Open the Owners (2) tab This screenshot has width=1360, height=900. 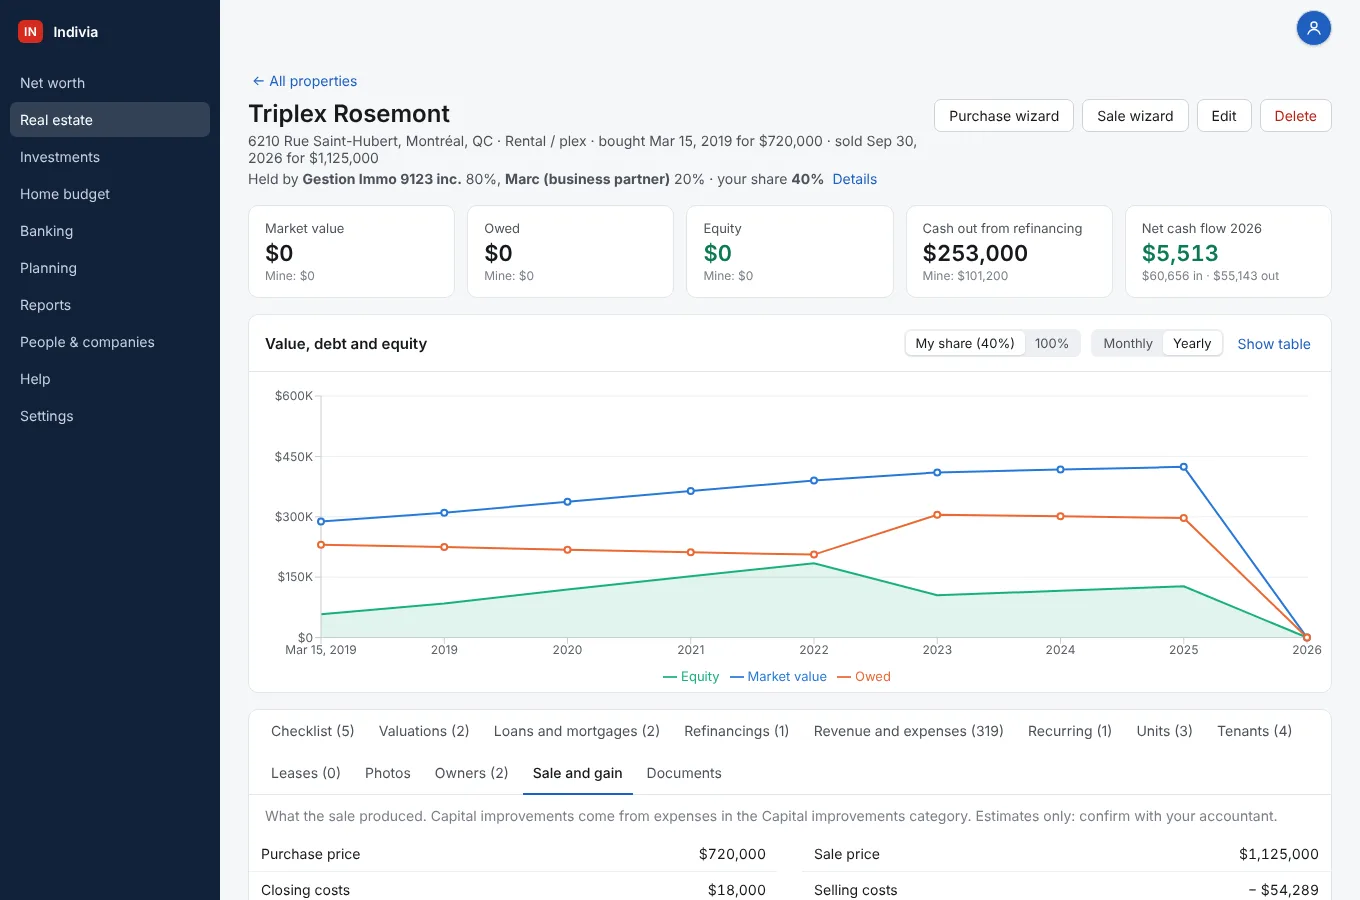[x=472, y=773]
